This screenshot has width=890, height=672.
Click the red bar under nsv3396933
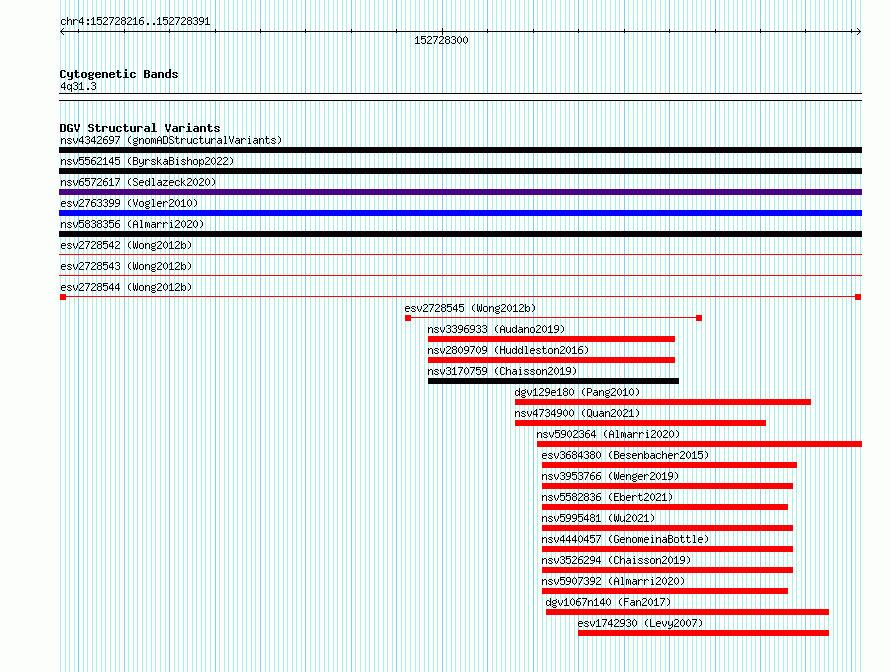pos(551,339)
